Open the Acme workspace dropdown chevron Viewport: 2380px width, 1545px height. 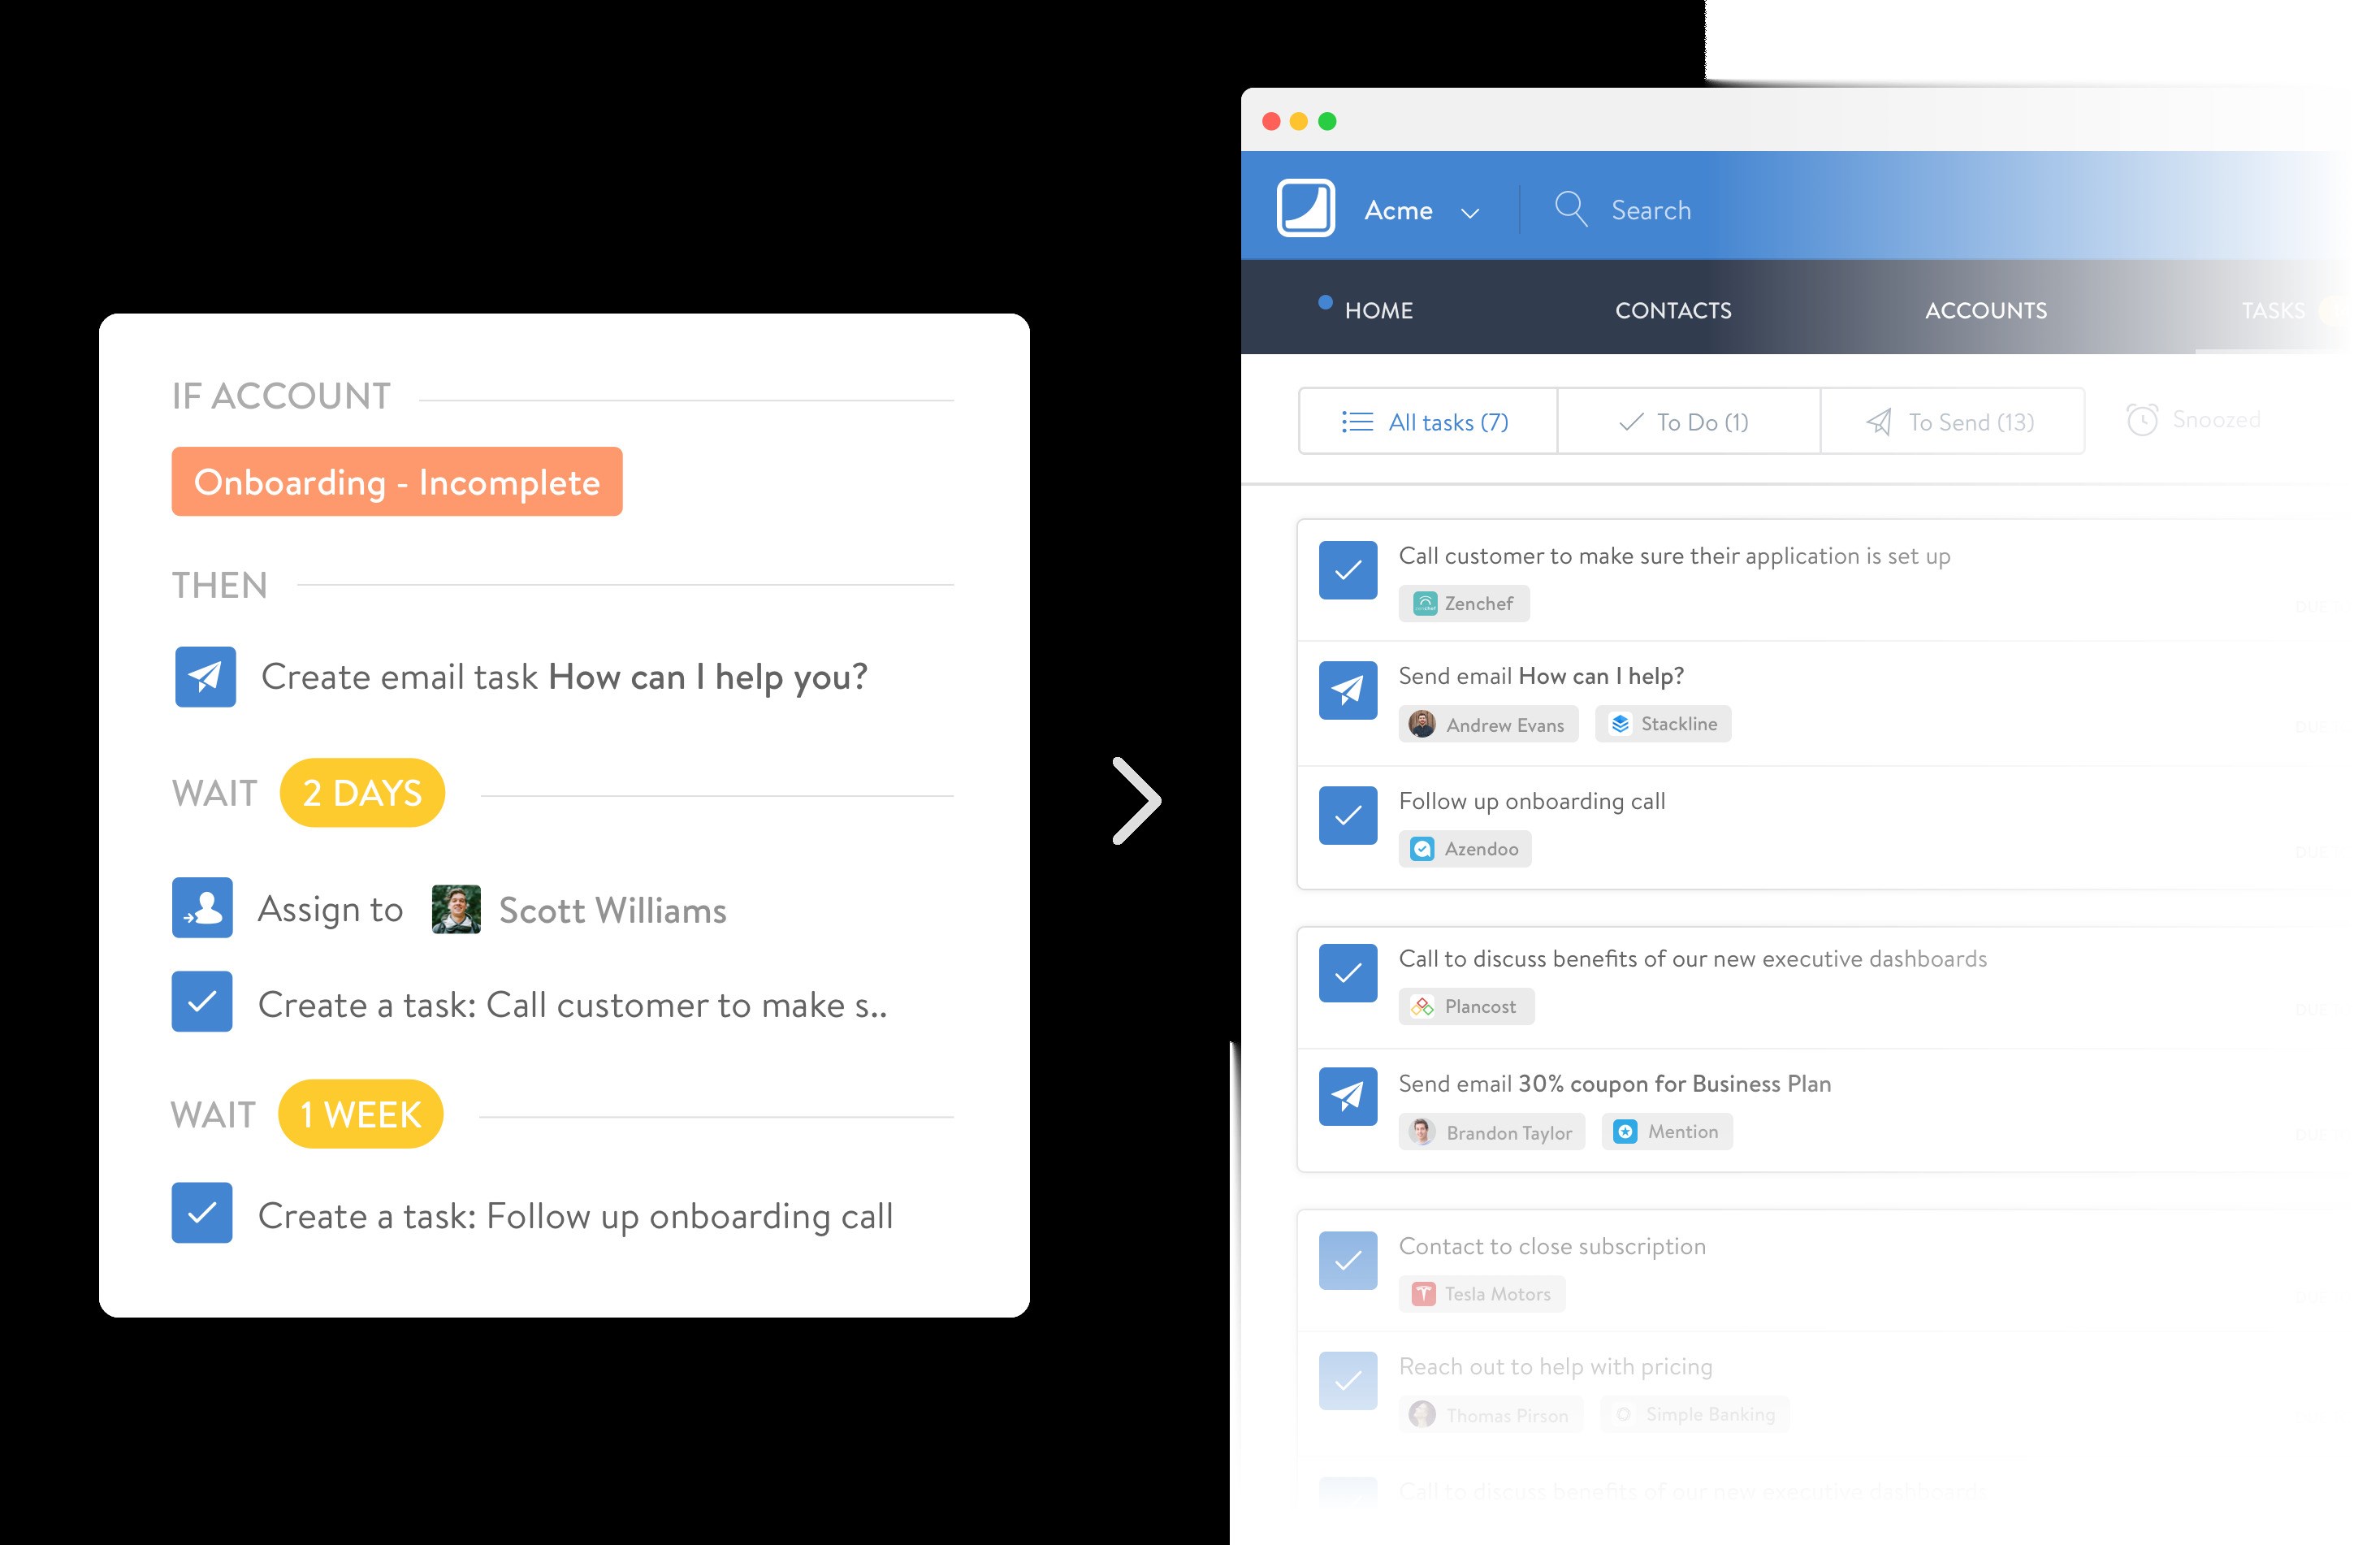tap(1469, 213)
